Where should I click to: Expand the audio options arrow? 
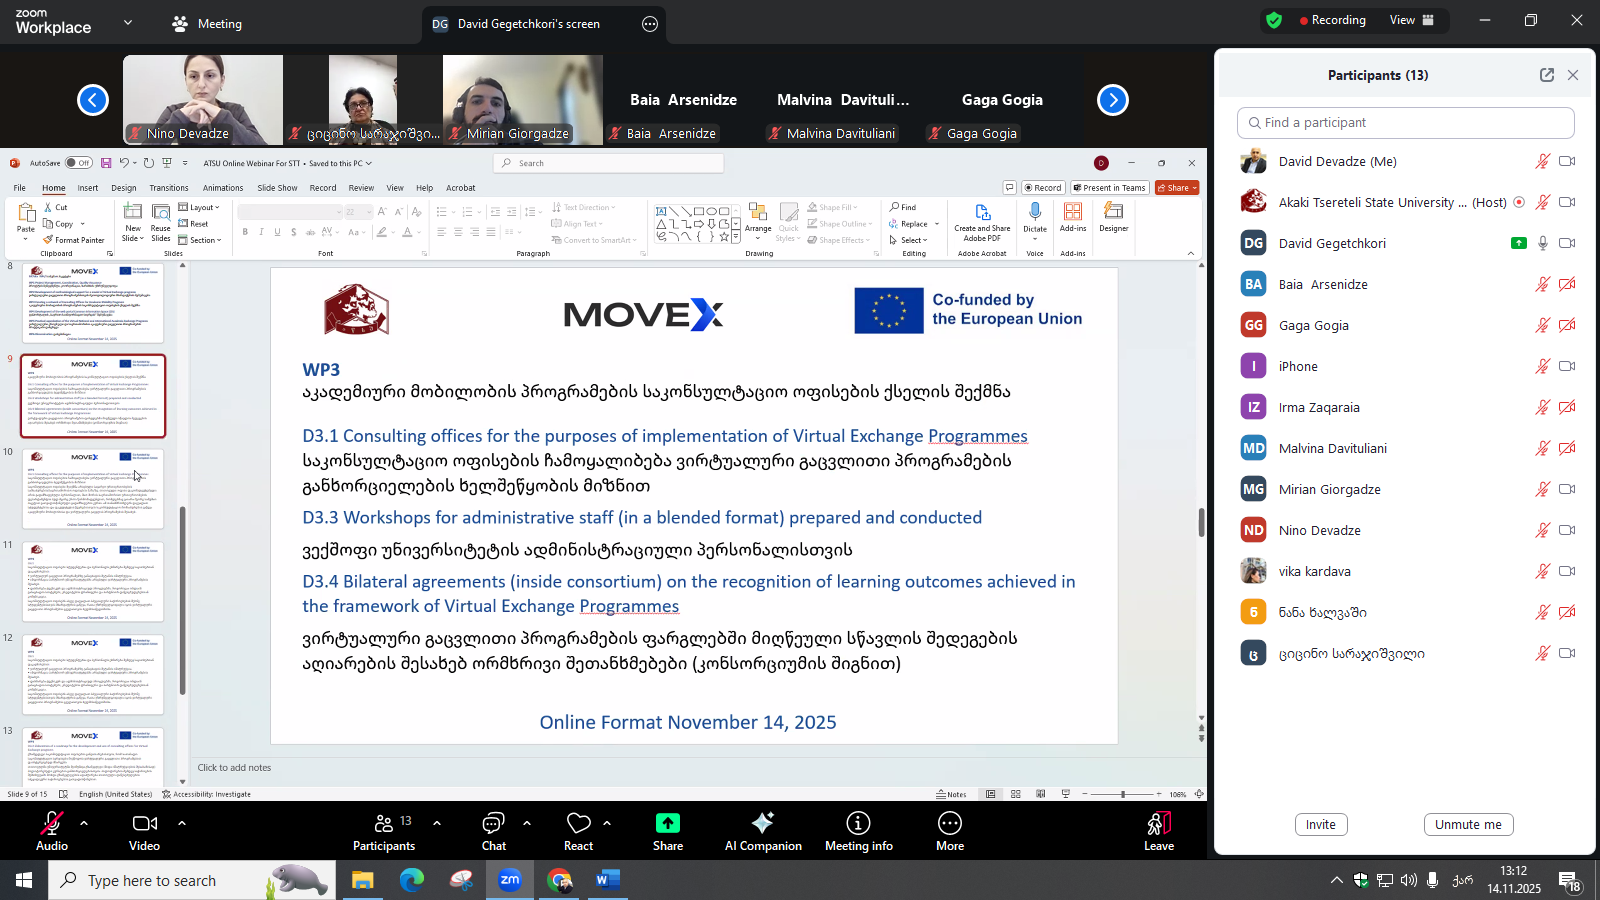[x=84, y=823]
